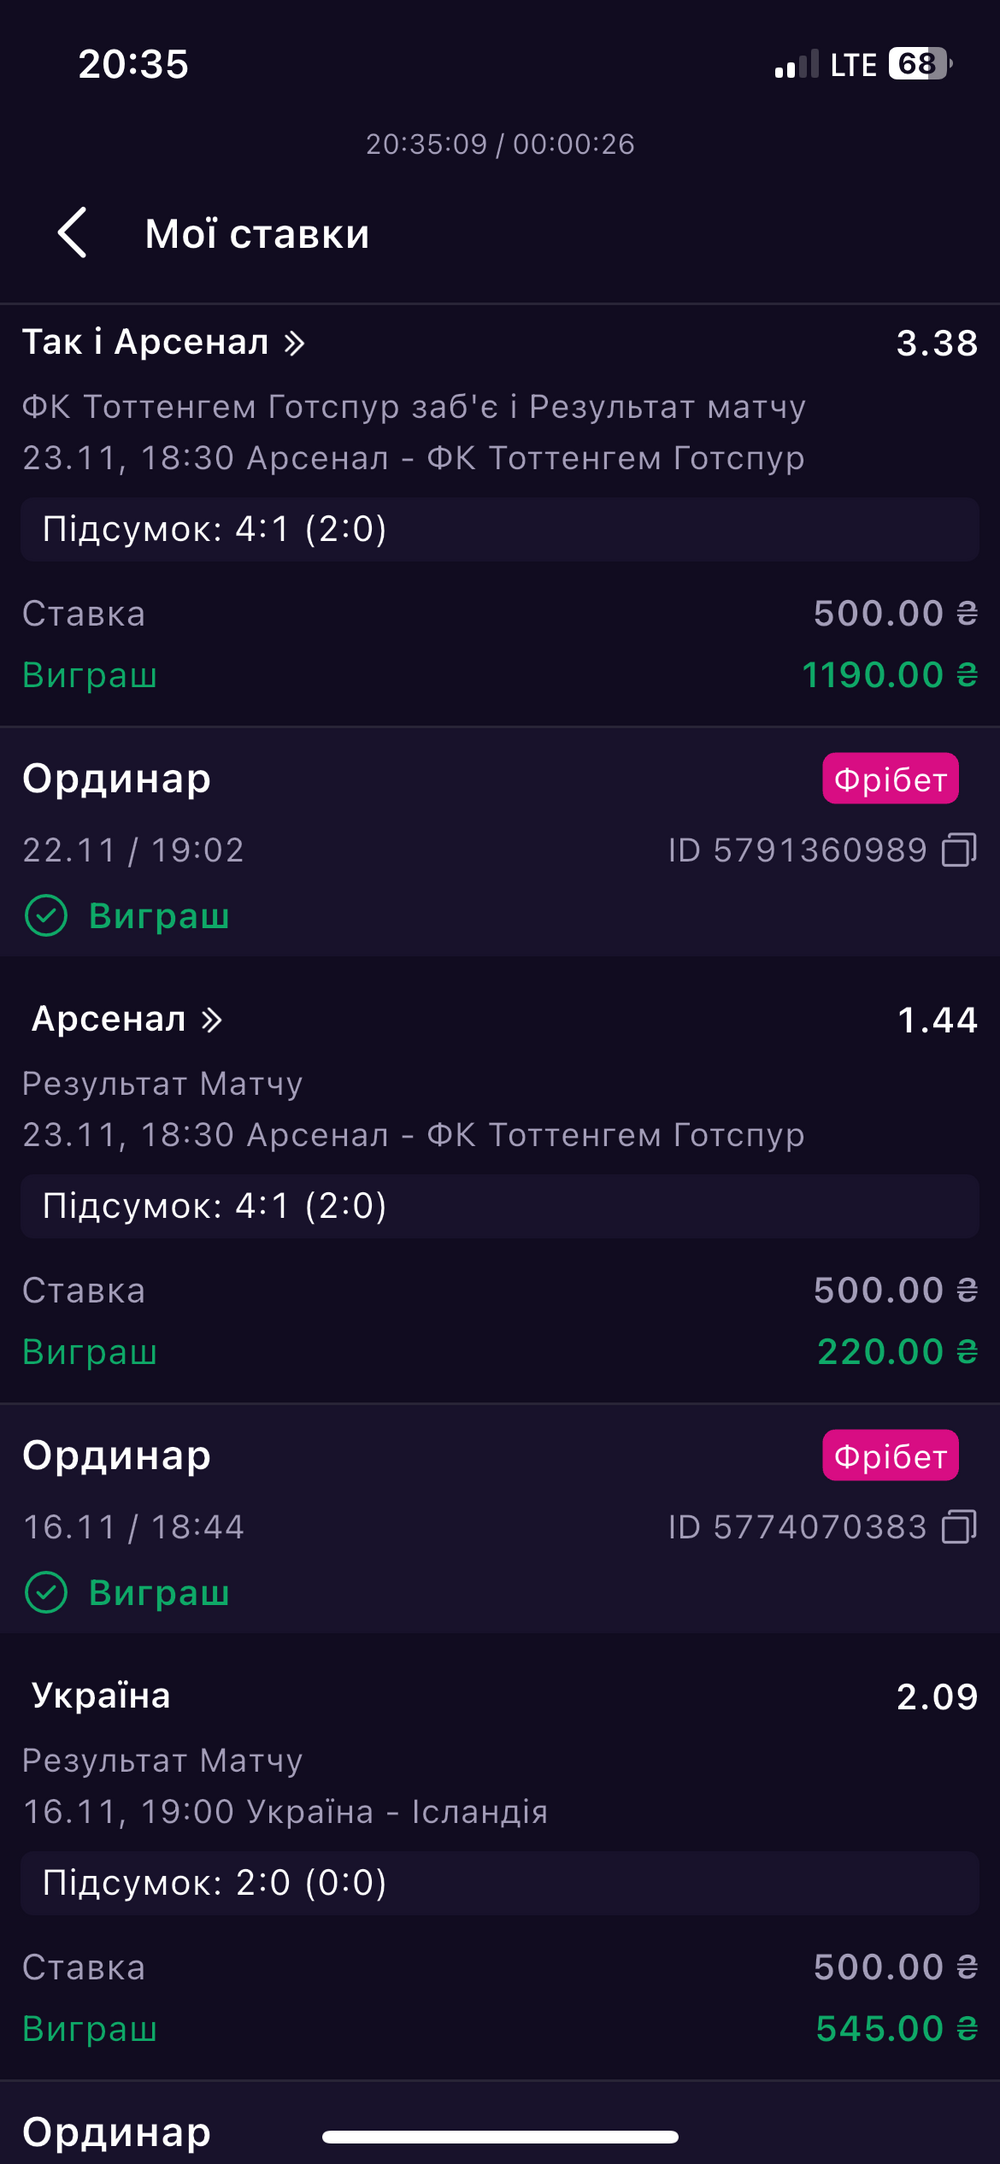Tap the cellular signal bars icon
Screen dimensions: 1000x2164
point(796,65)
